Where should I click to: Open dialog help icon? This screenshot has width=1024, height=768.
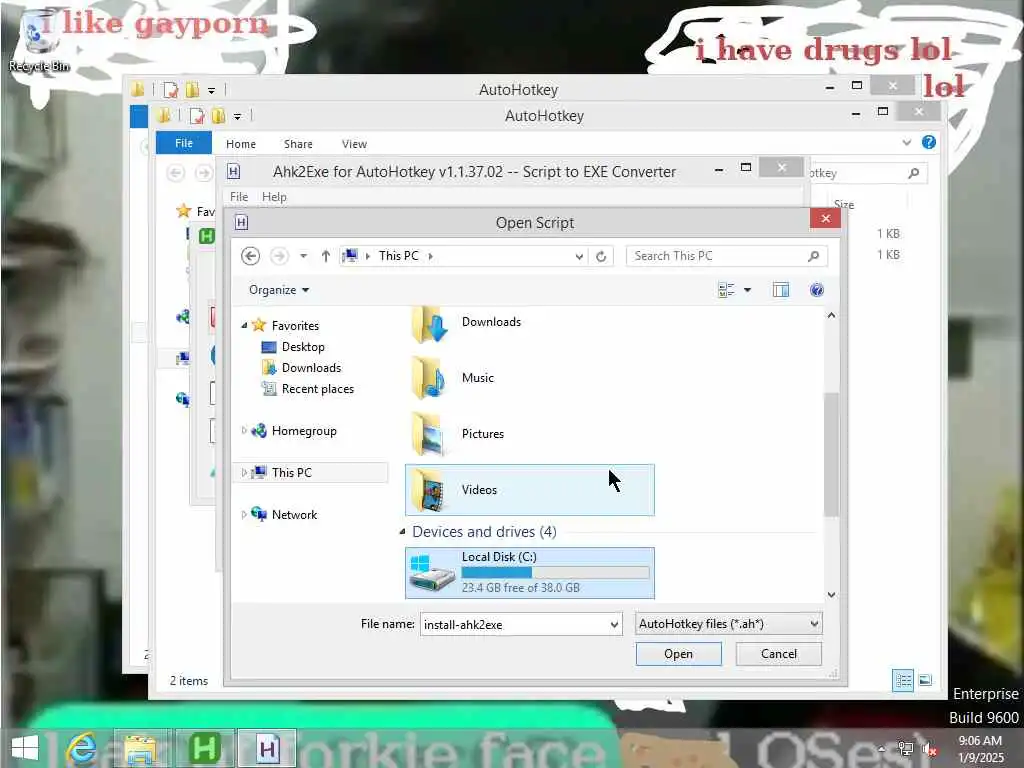coord(816,290)
